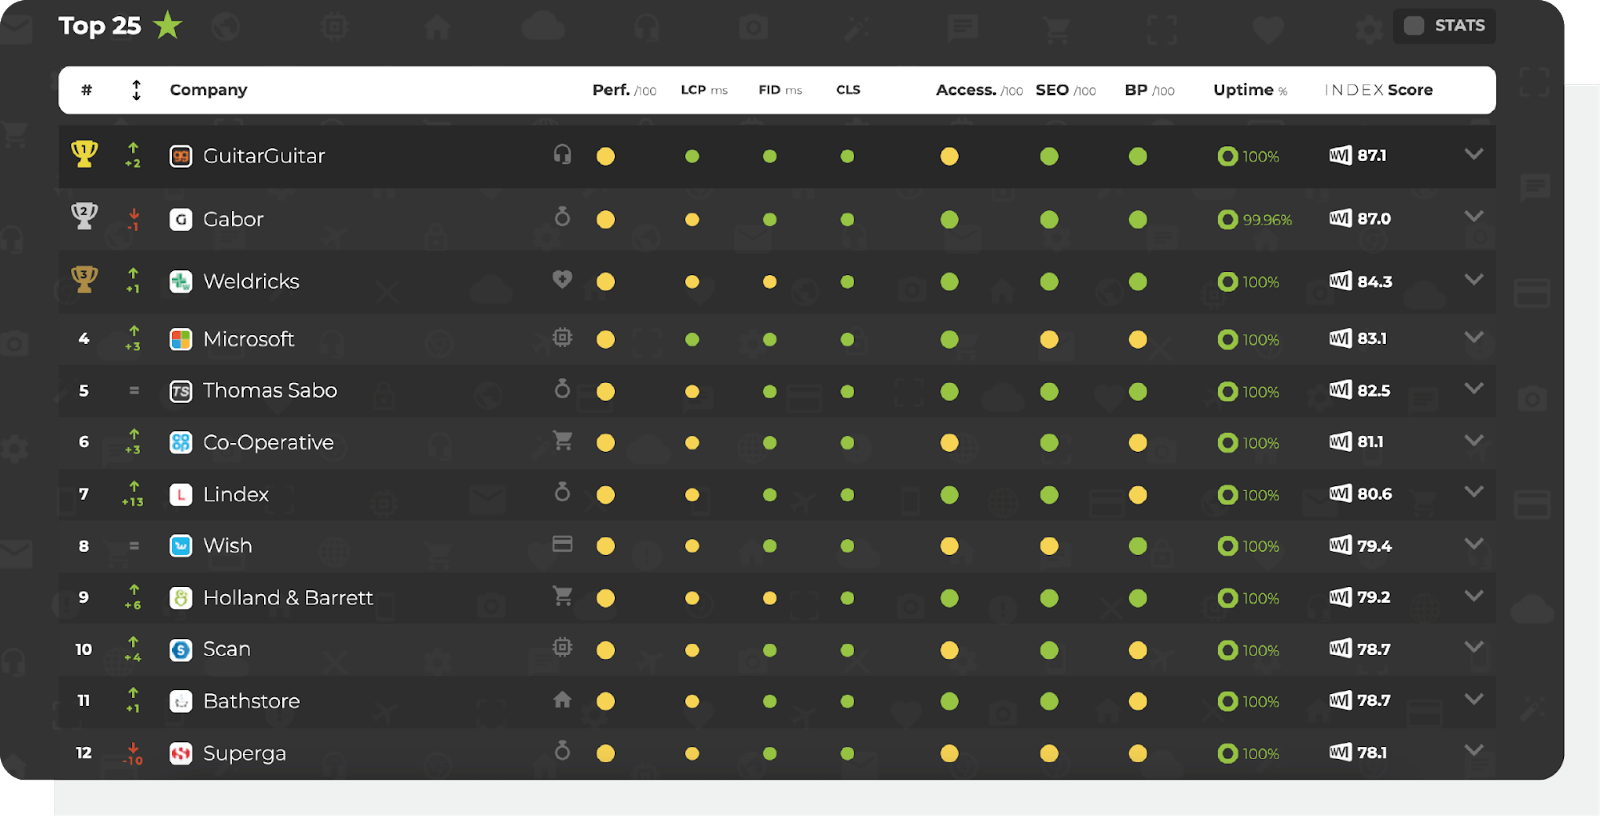Screen dimensions: 1600x816
Task: Click the Bathstore company logo
Action: pos(181,702)
